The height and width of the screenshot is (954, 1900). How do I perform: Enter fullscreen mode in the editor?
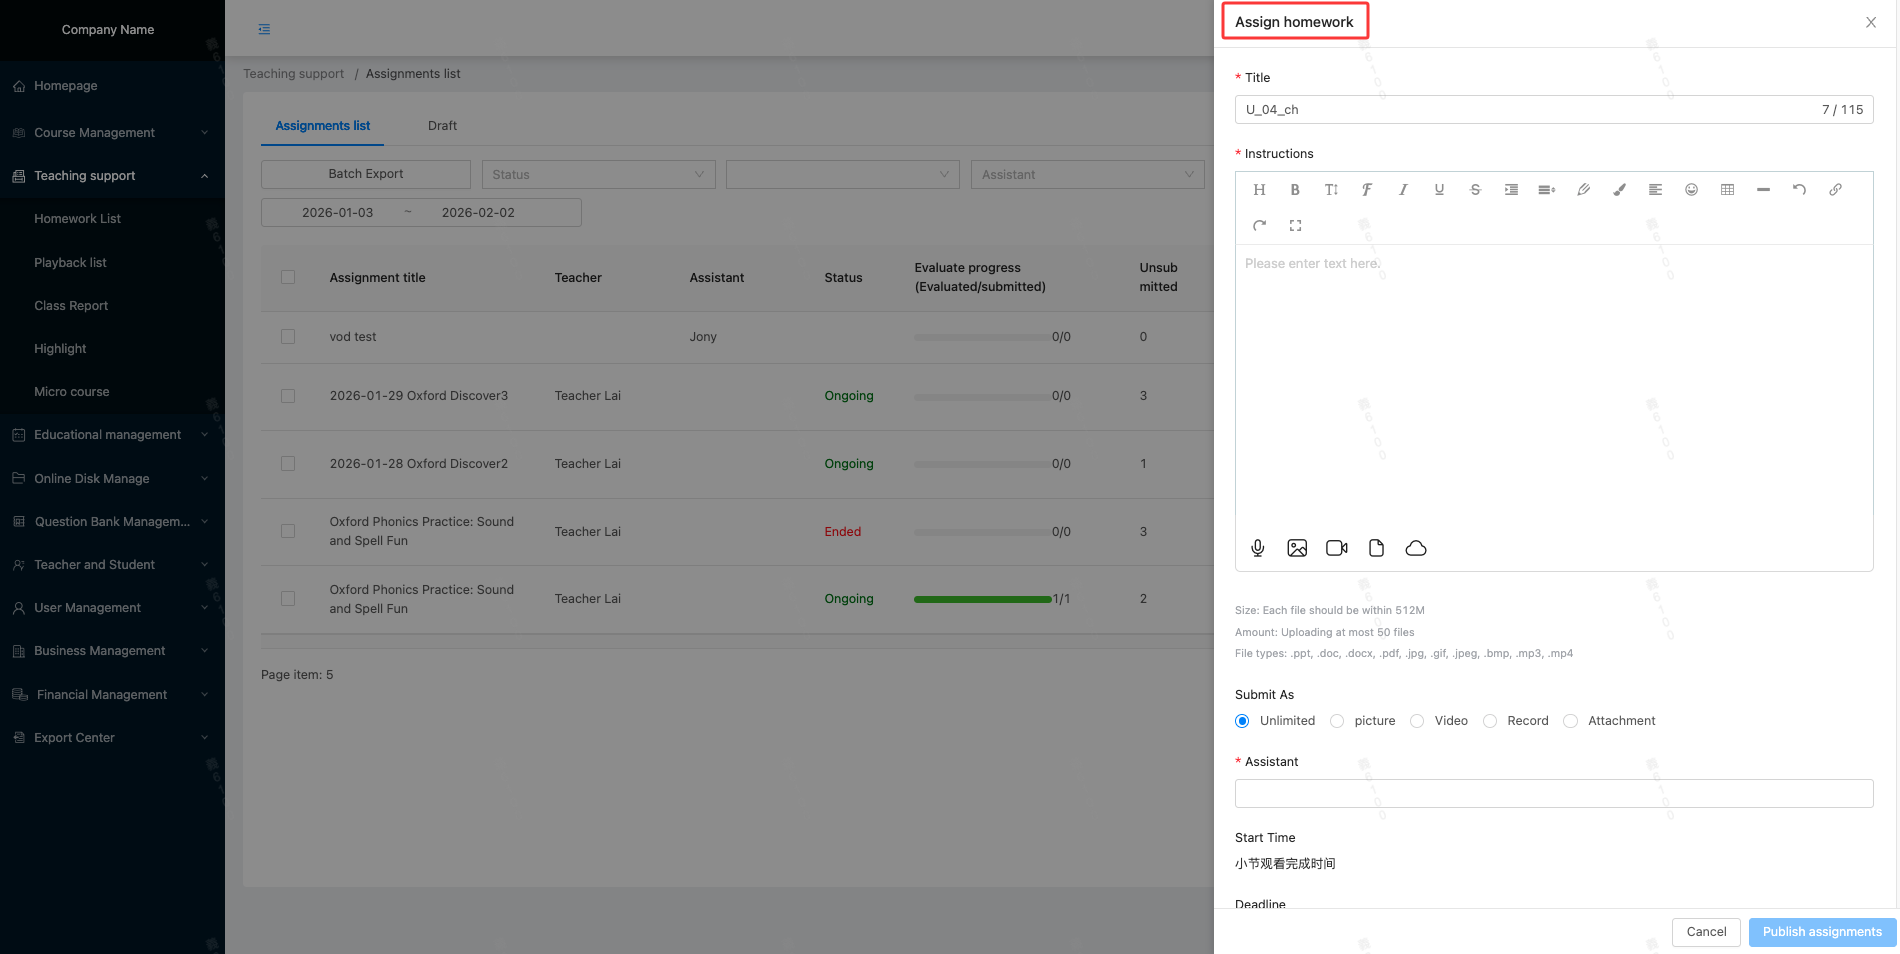pyautogui.click(x=1295, y=226)
